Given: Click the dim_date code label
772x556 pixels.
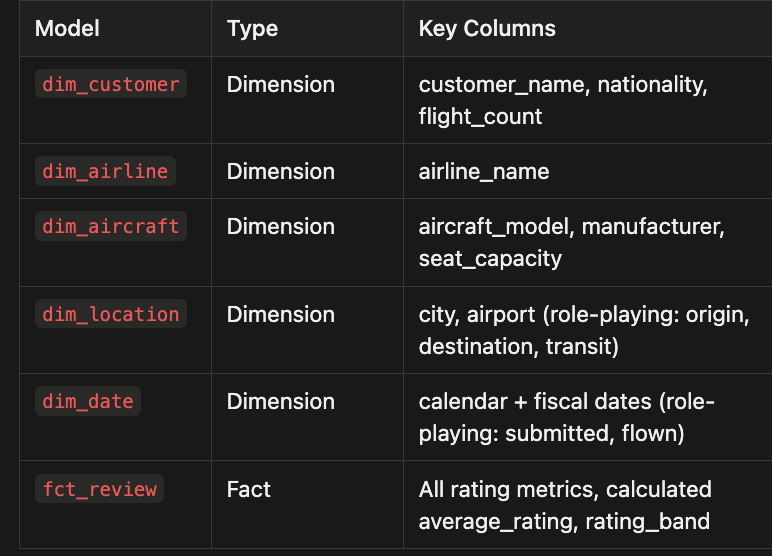Looking at the screenshot, I should tap(88, 401).
